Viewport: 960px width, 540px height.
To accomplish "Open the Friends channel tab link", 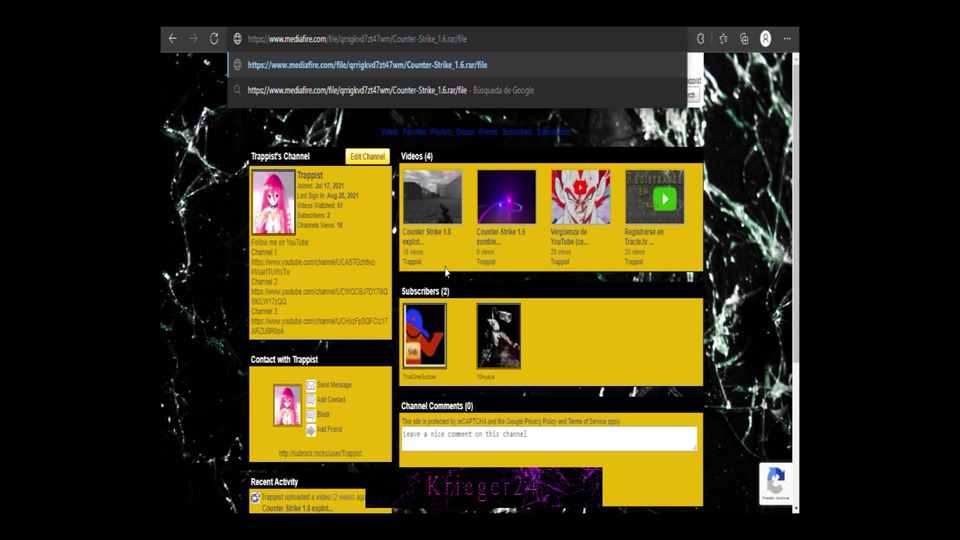I will click(x=488, y=132).
